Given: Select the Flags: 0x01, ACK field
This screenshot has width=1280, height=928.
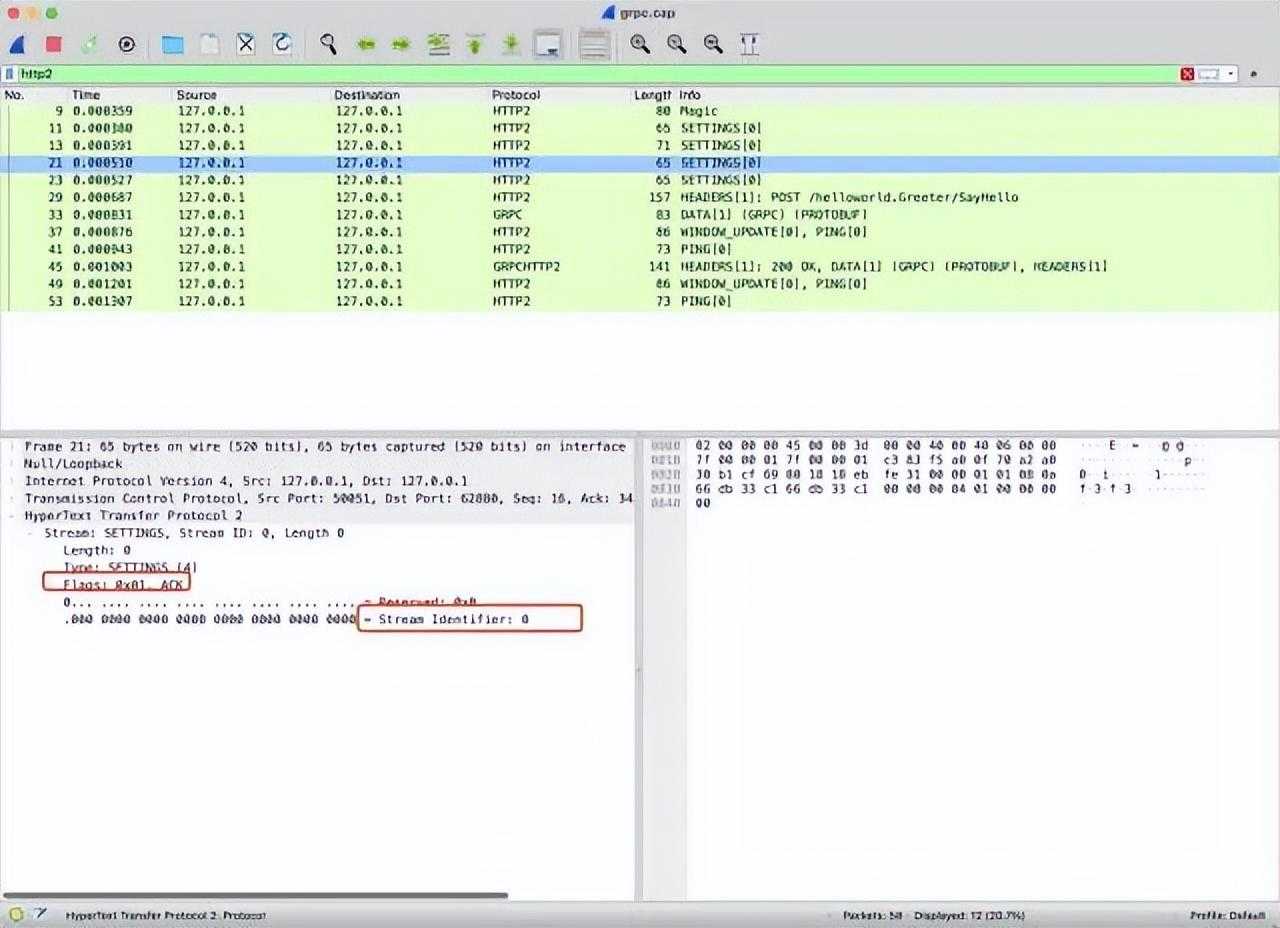Looking at the screenshot, I should 122,584.
